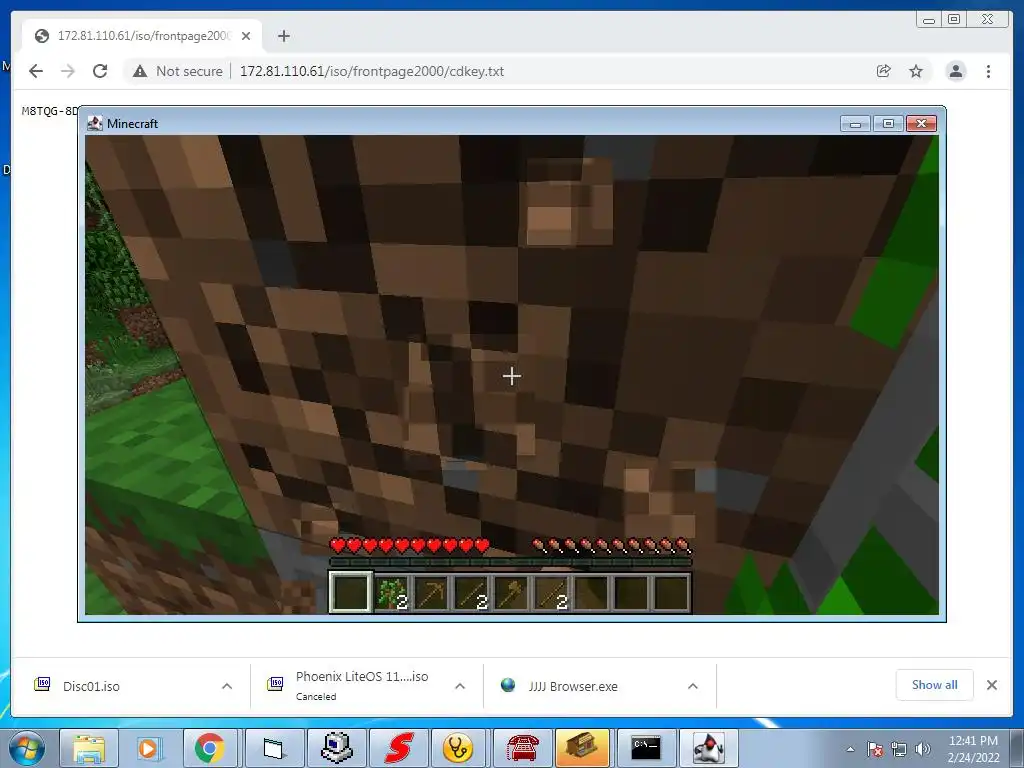This screenshot has width=1024, height=768.
Task: Show hidden system tray icons
Action: pos(850,749)
